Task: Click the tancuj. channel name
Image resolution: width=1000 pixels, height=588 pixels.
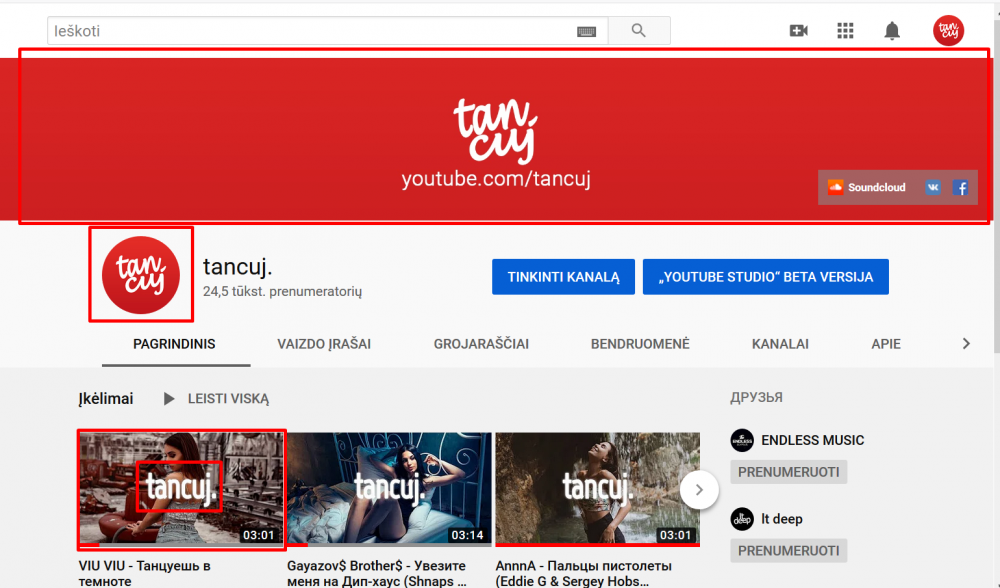Action: click(237, 267)
